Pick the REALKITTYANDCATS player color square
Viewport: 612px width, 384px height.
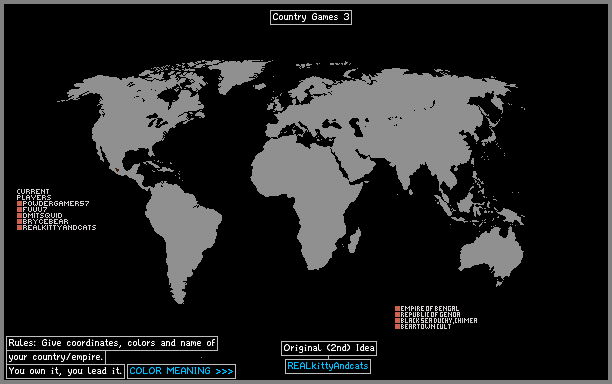19,228
